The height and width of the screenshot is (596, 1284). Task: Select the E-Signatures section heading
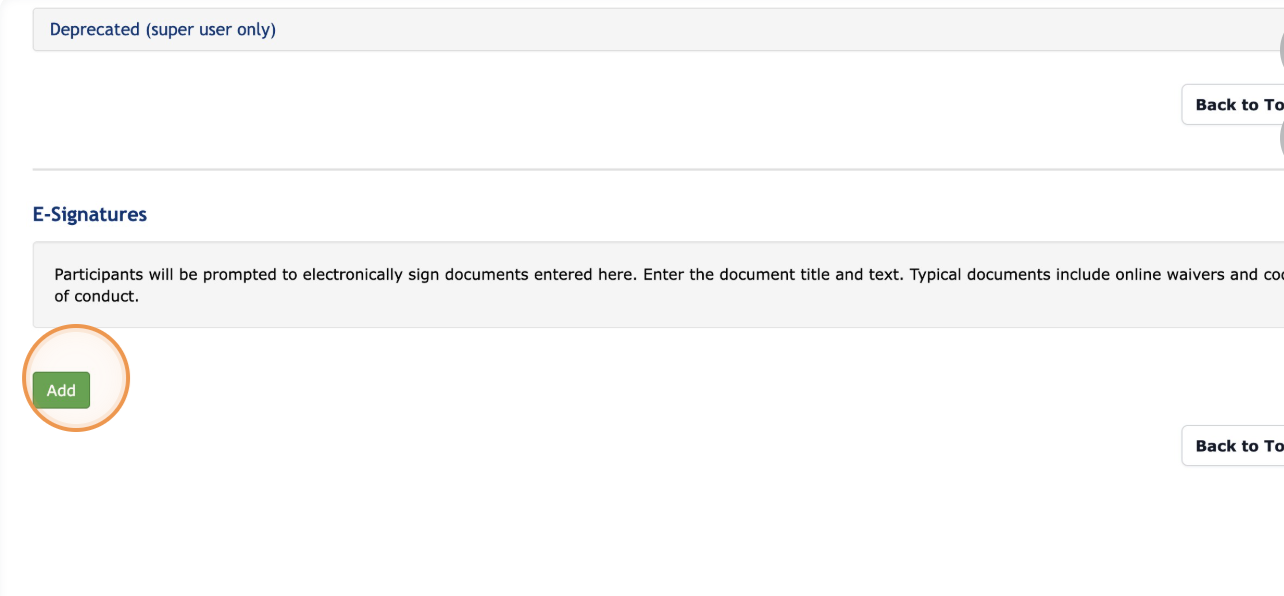90,215
